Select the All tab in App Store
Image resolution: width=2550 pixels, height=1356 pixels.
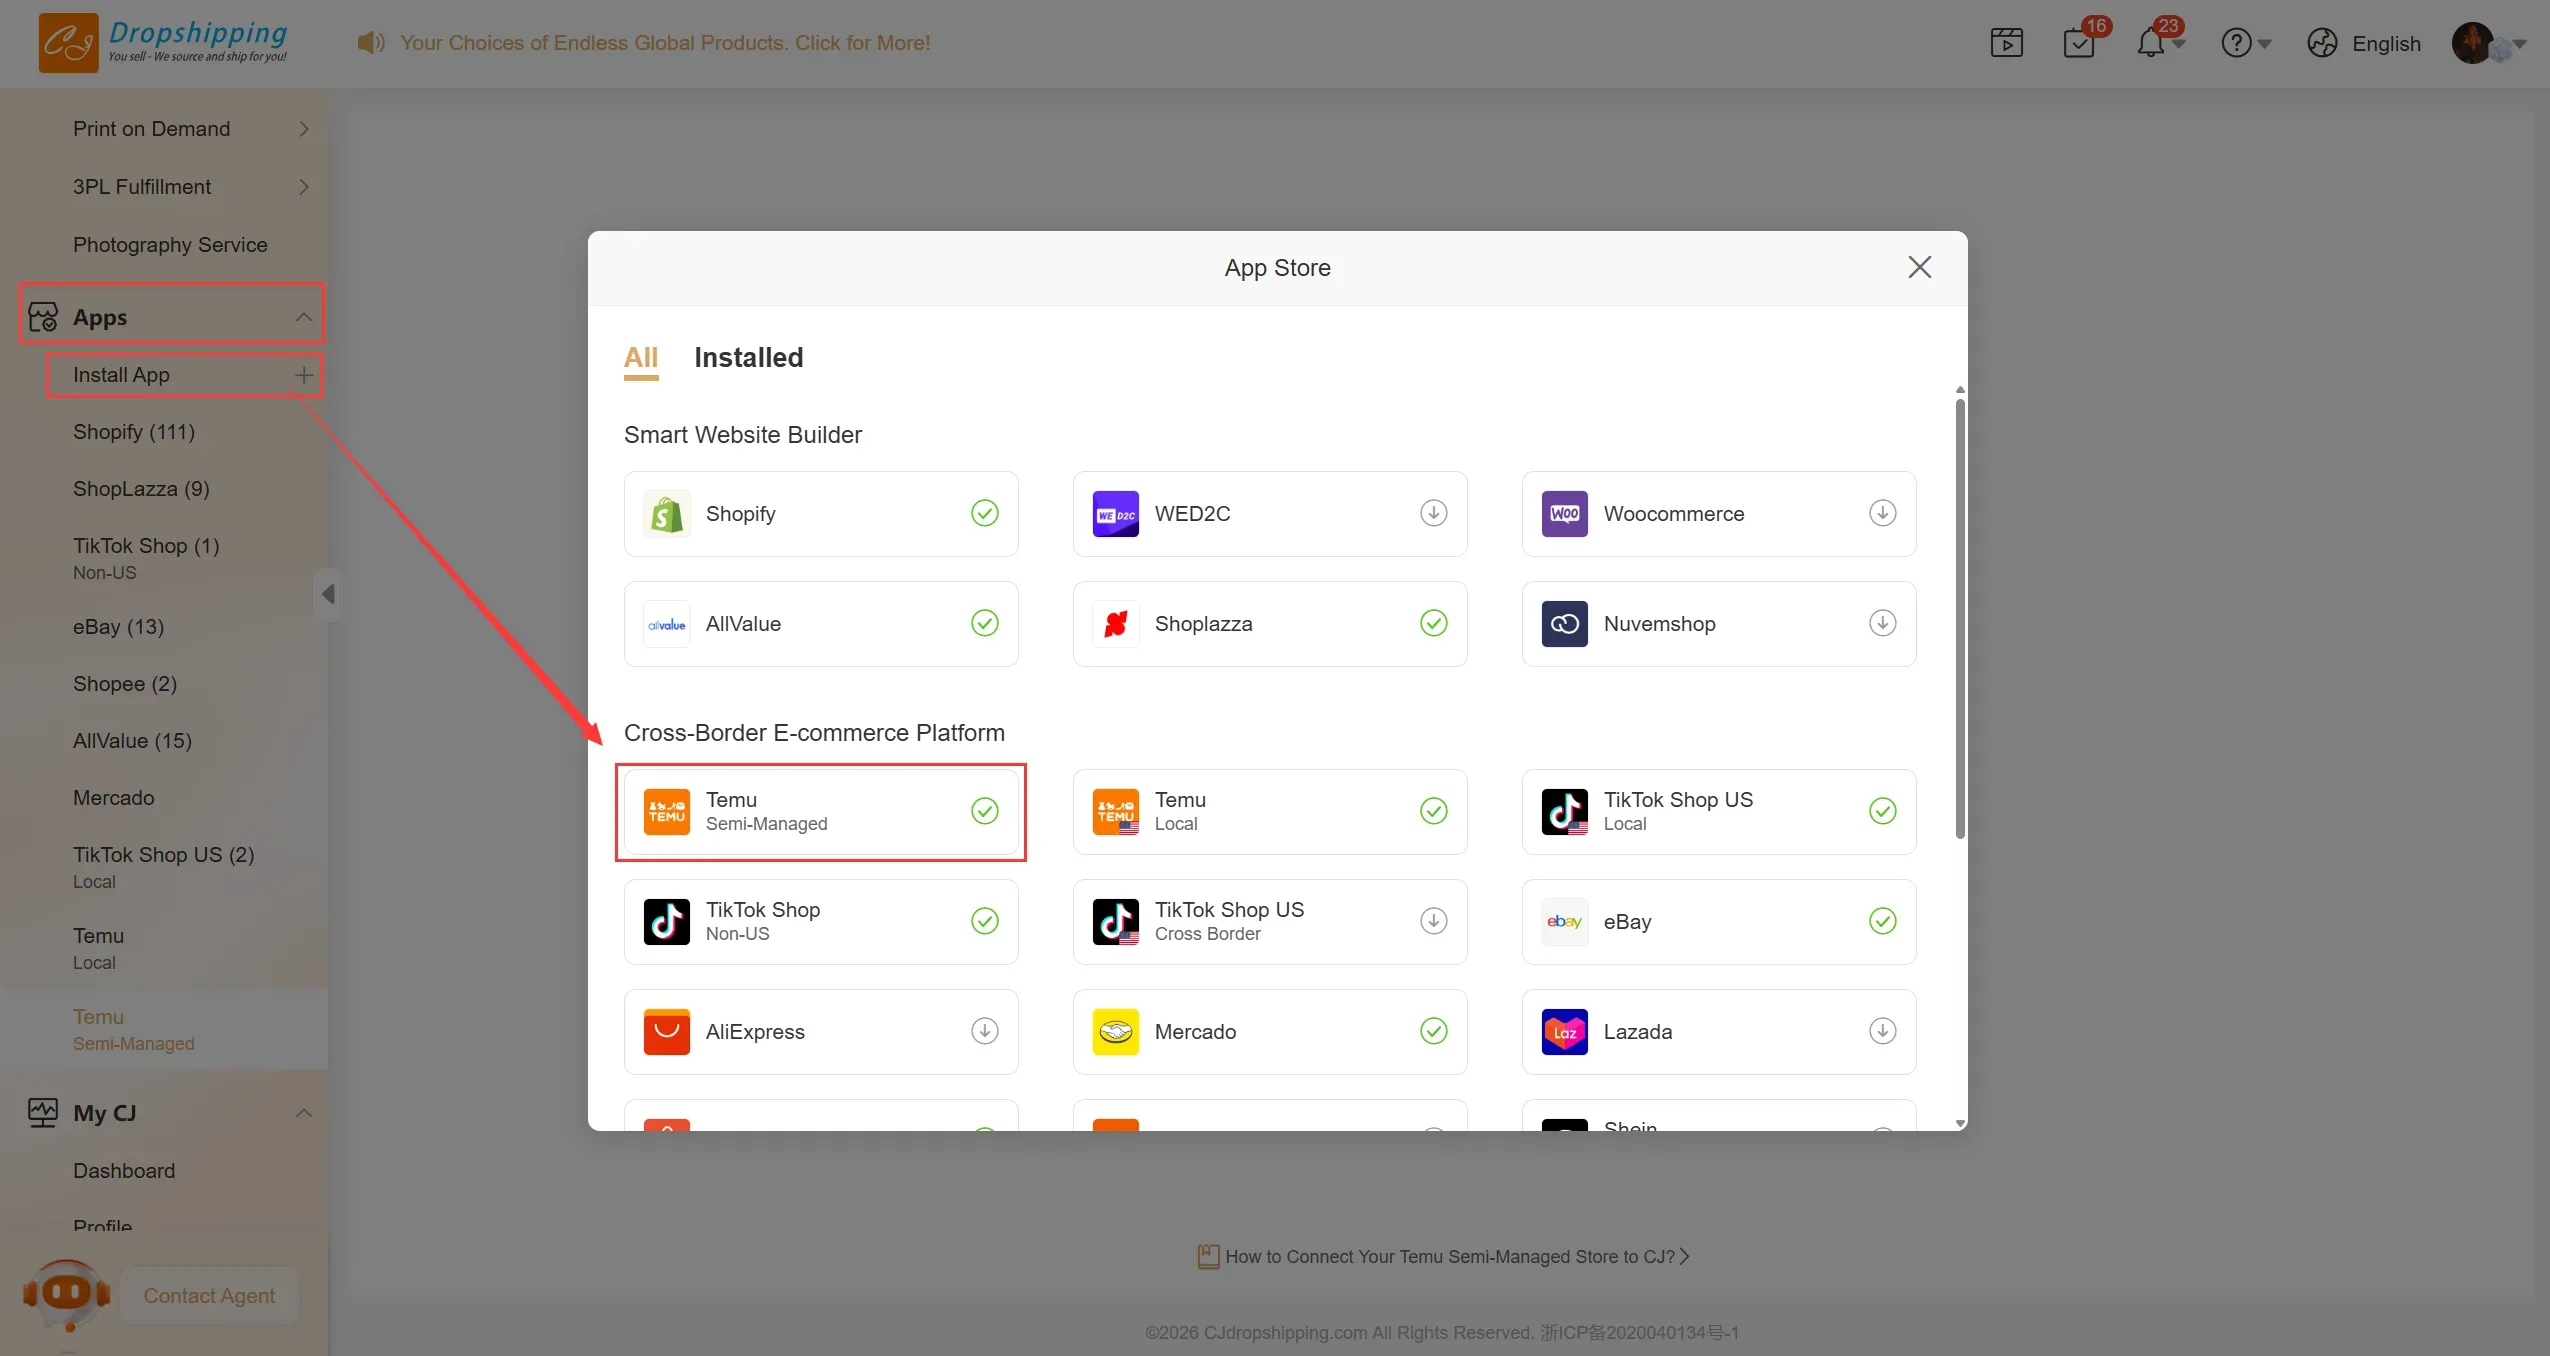point(640,358)
